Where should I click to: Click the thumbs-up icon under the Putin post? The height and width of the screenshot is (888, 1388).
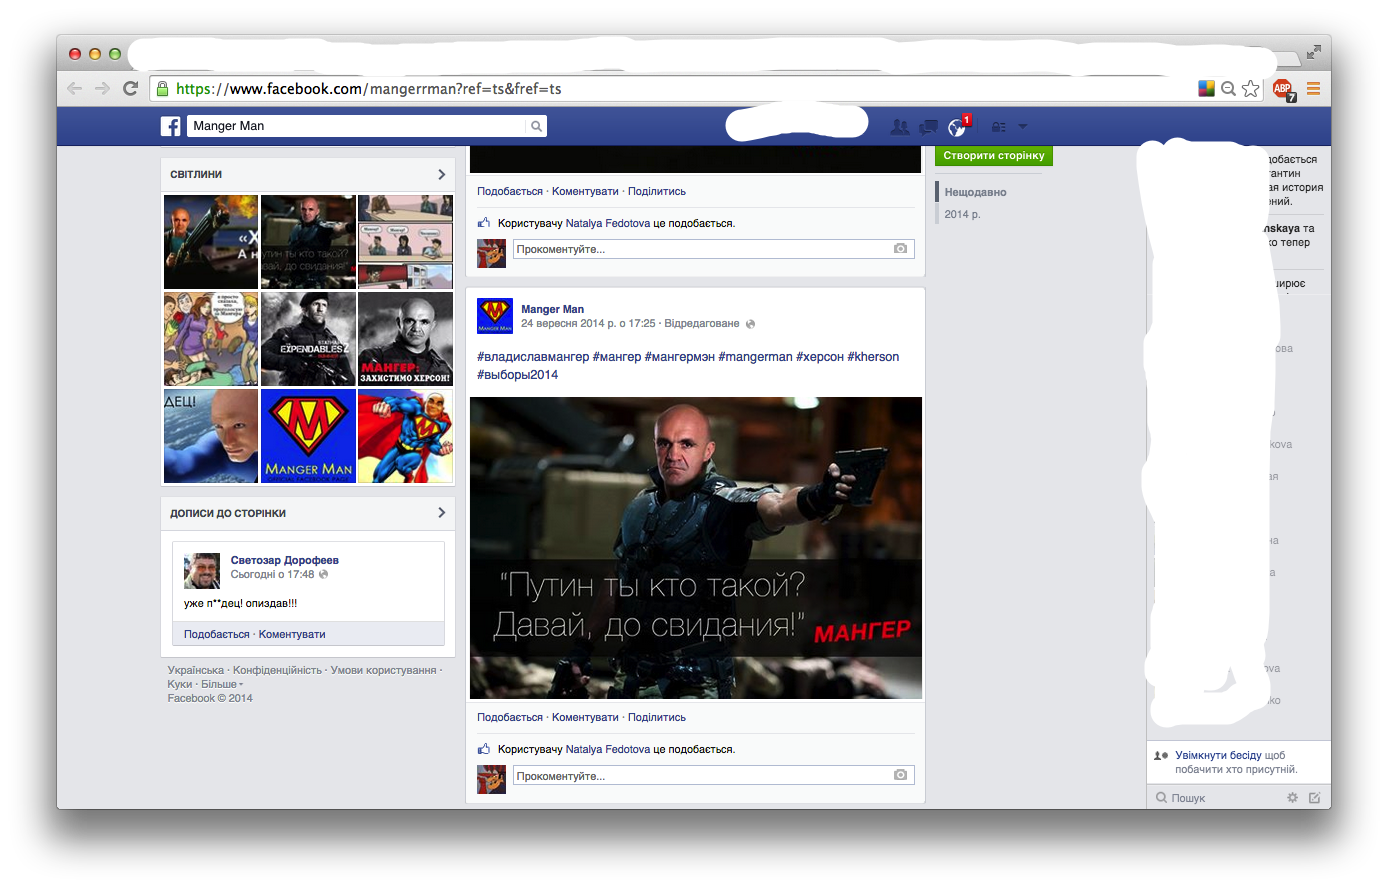484,749
